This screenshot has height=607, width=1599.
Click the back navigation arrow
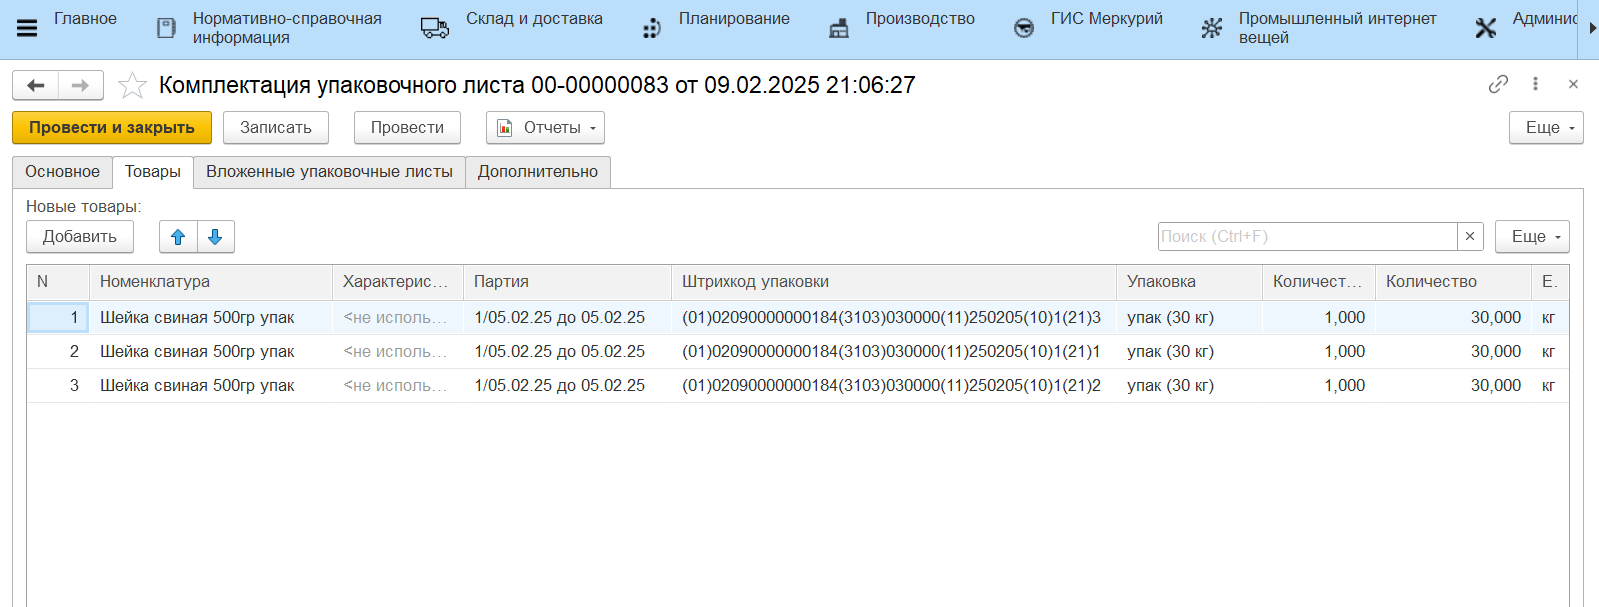[36, 86]
